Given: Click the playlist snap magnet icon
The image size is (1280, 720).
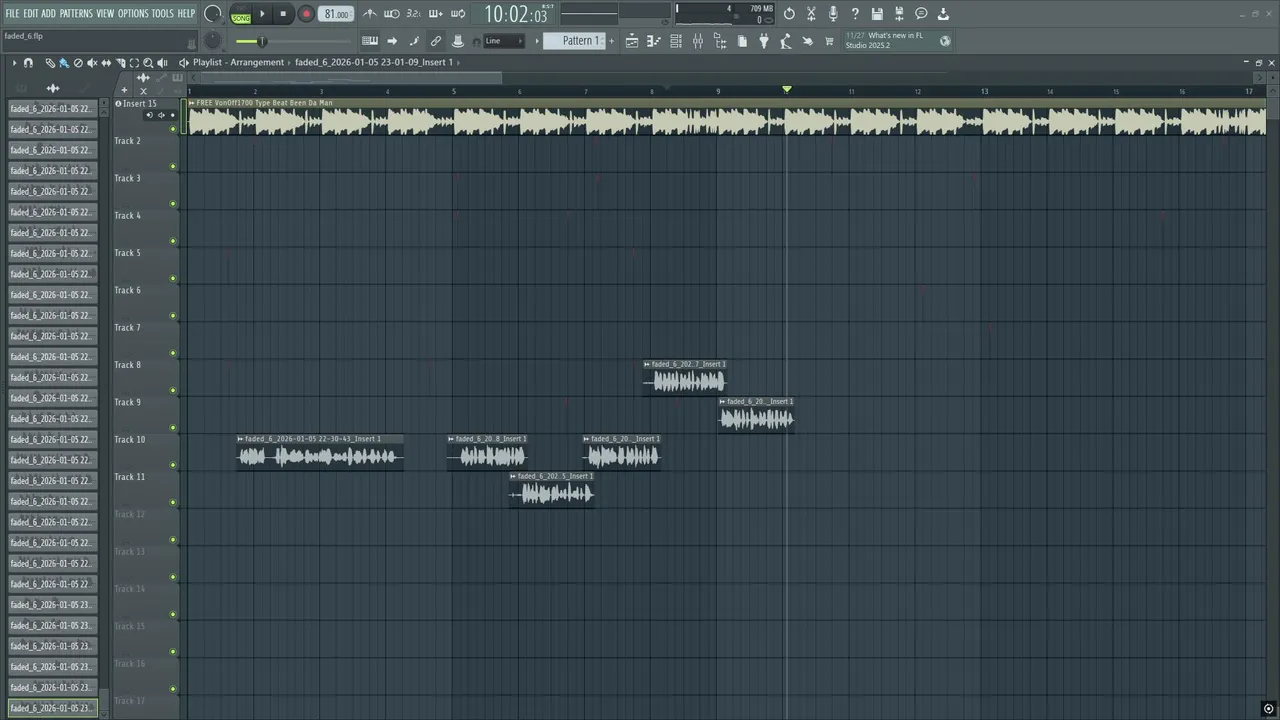Looking at the screenshot, I should 28,63.
